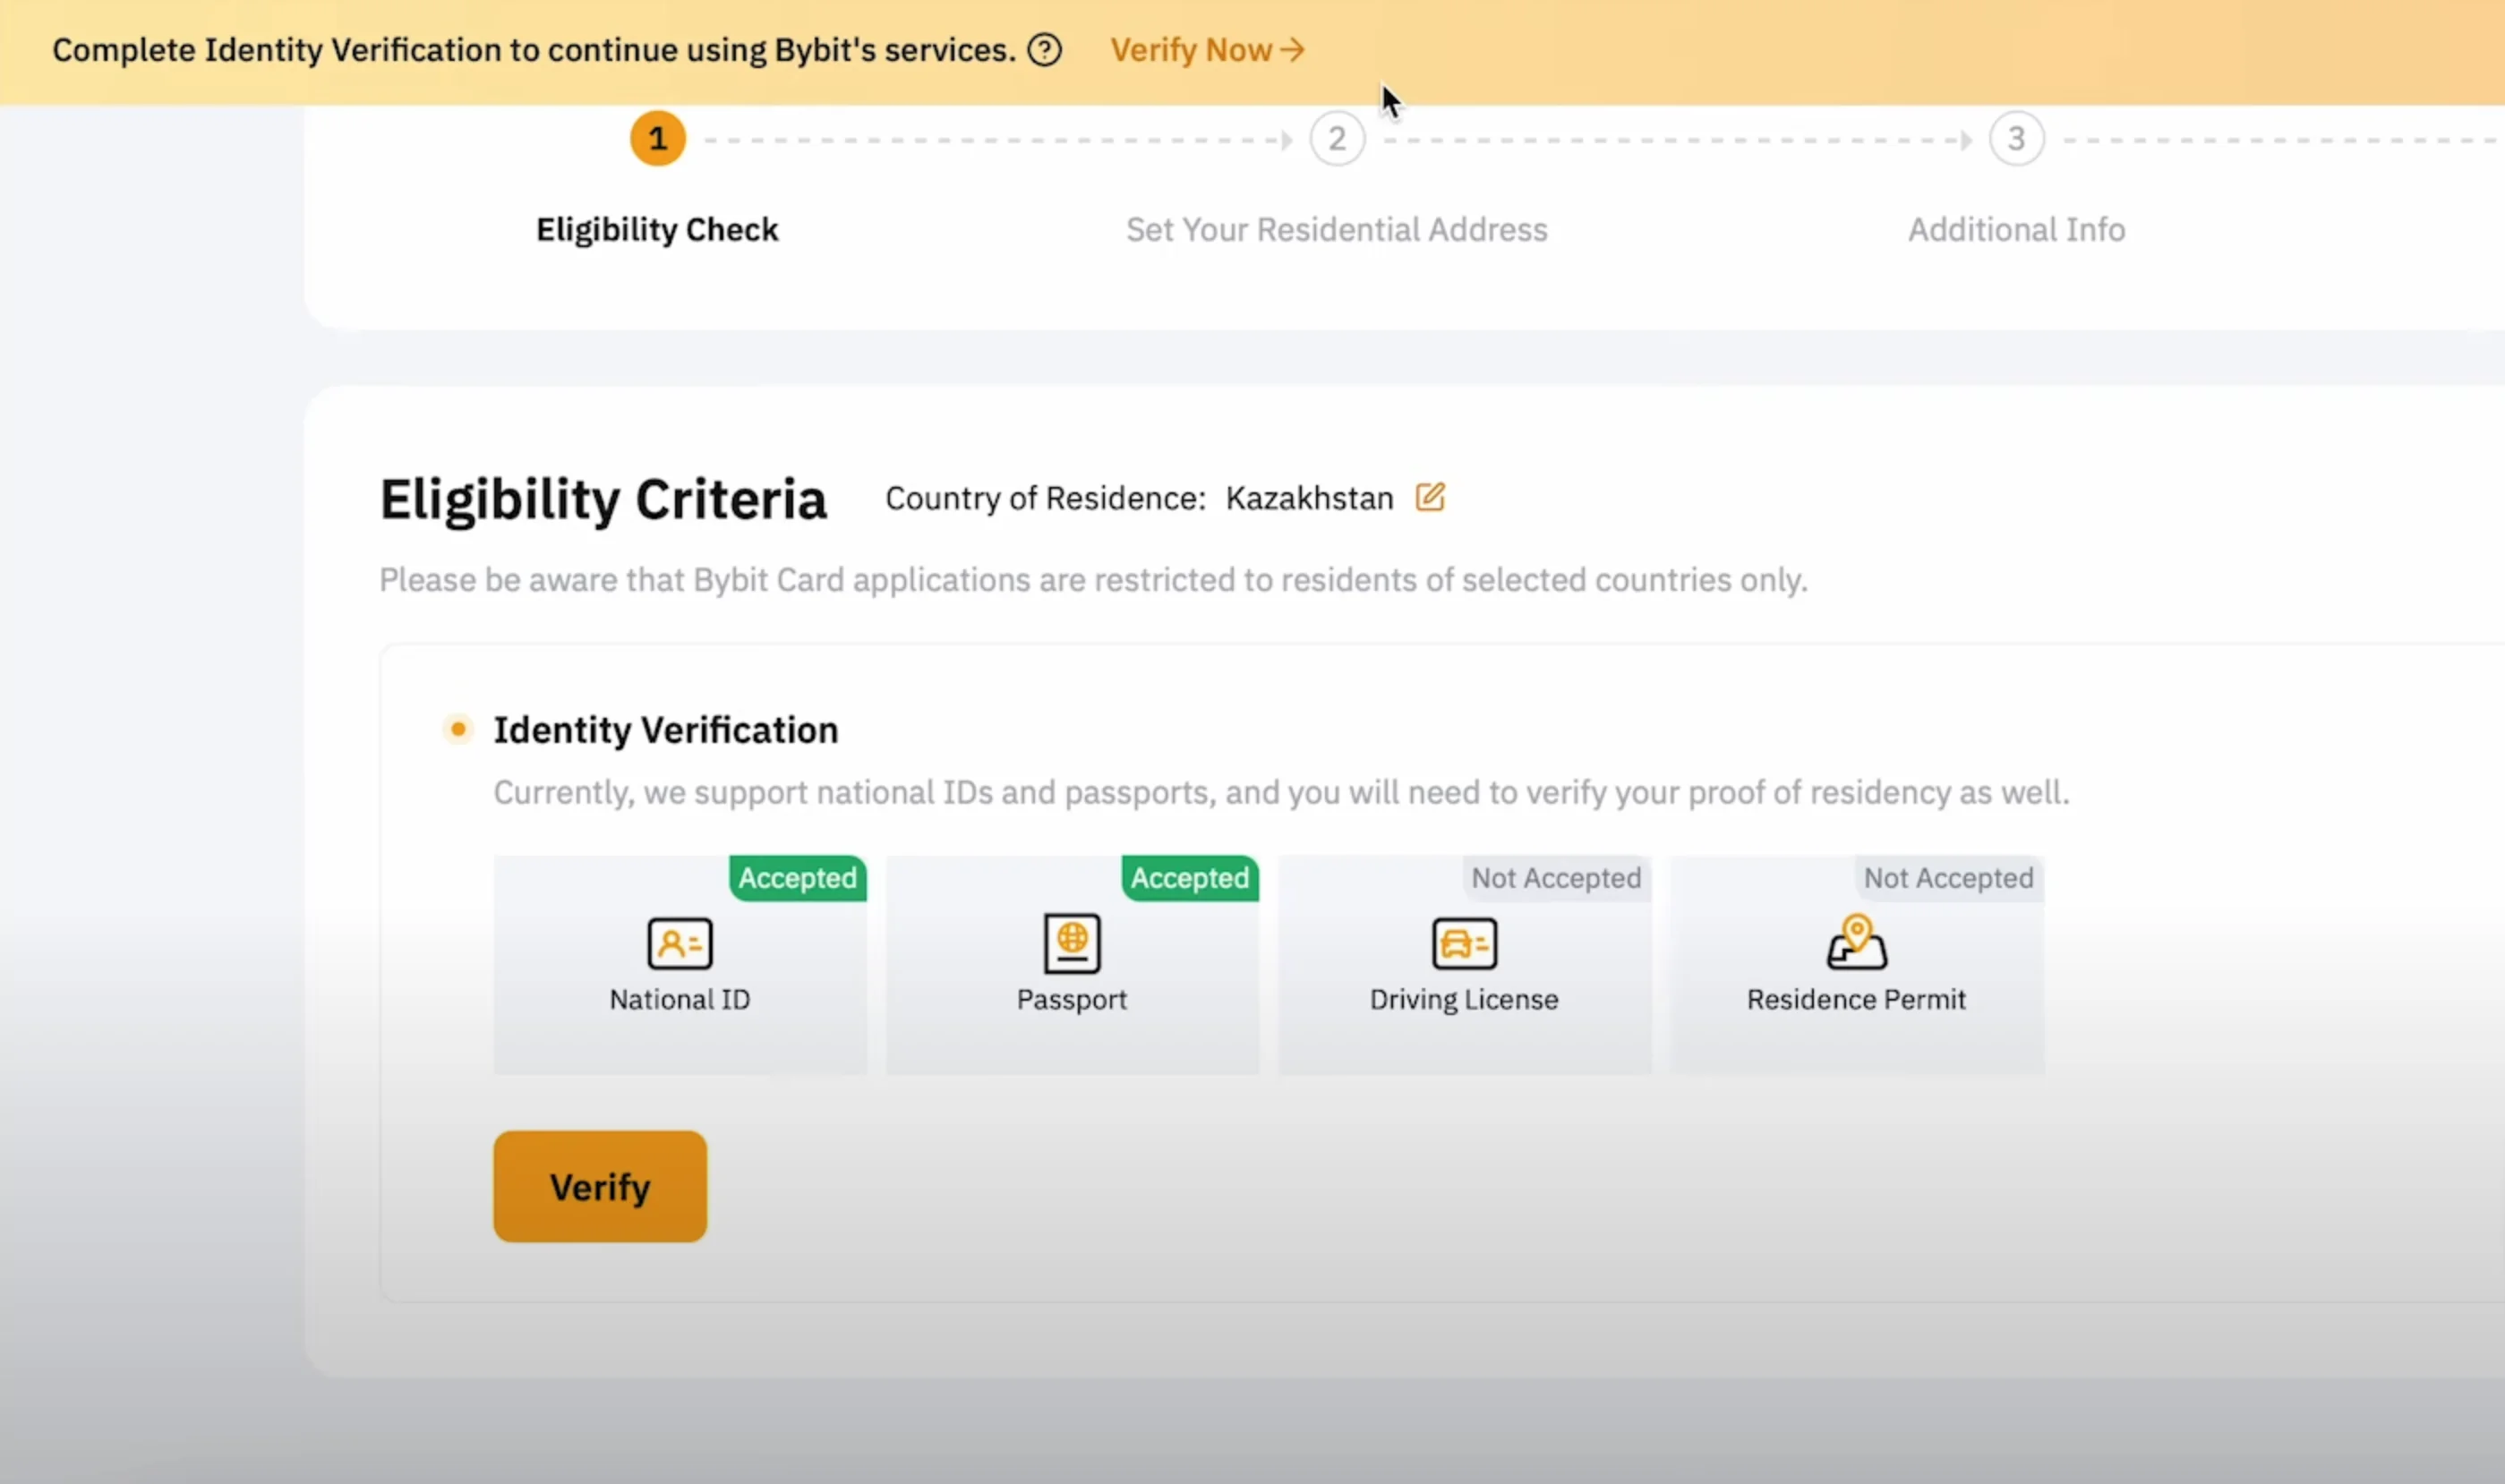Click Not Accepted badge on Residence Permit
The width and height of the screenshot is (2505, 1484).
(x=1948, y=878)
